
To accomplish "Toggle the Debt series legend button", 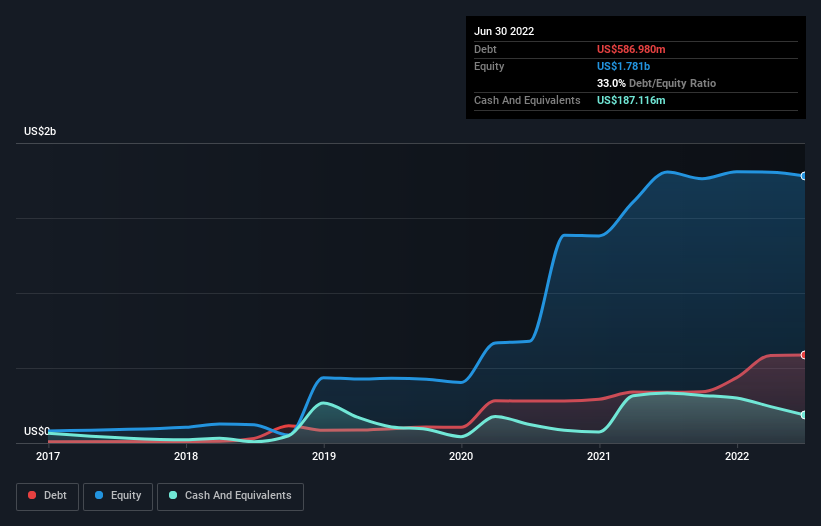I will click(47, 496).
